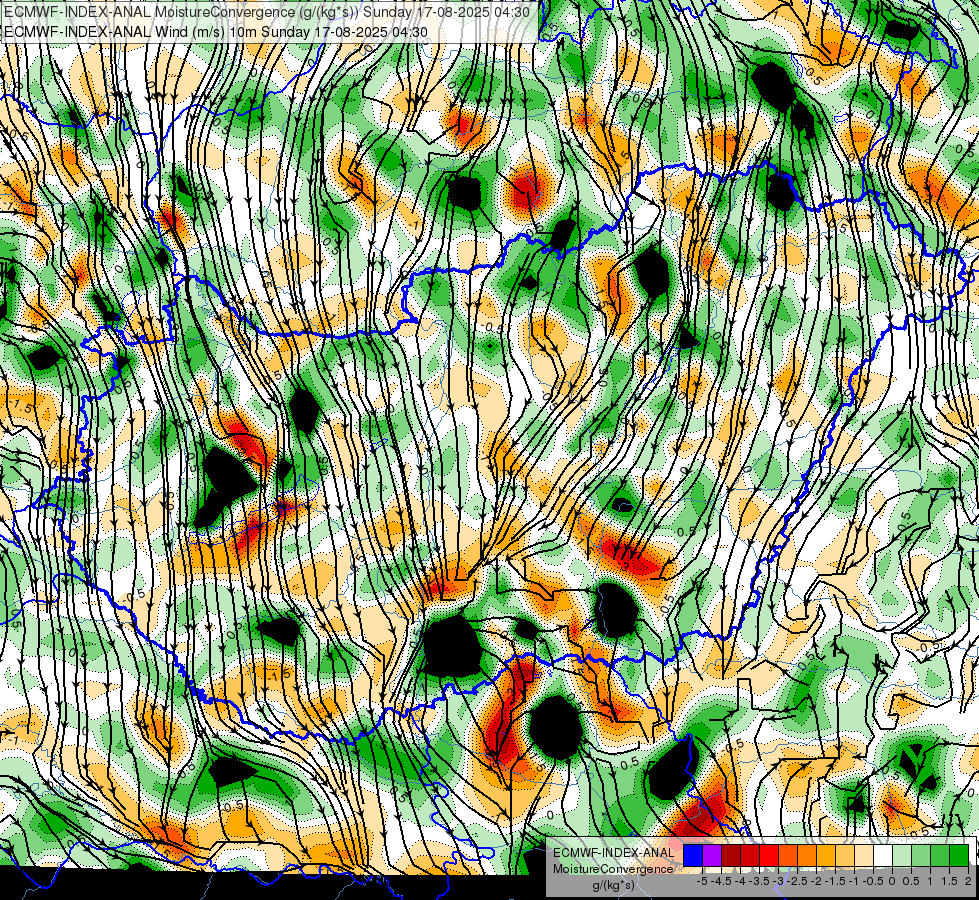Click the -4 legend tick label

coord(740,881)
